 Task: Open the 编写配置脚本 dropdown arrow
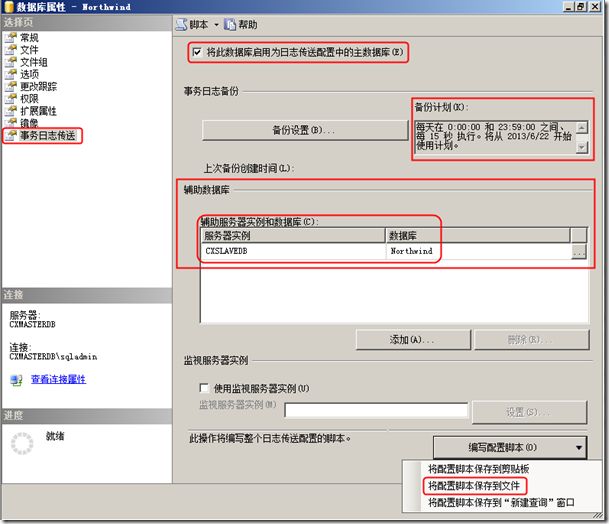pyautogui.click(x=579, y=448)
